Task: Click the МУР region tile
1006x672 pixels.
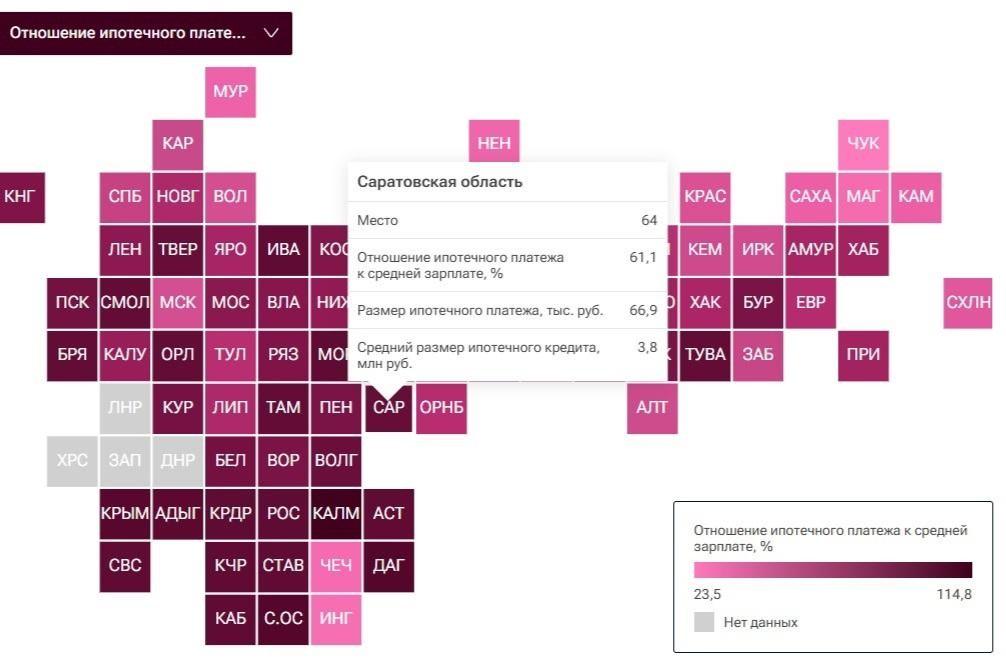Action: point(230,92)
